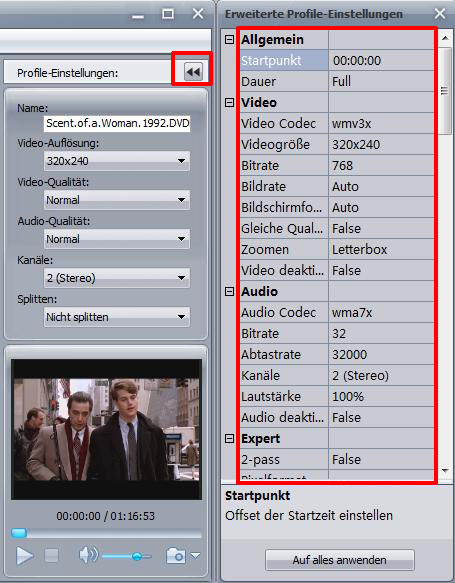The height and width of the screenshot is (583, 455).
Task: Open the Audio-Qualität dropdown
Action: 117,239
